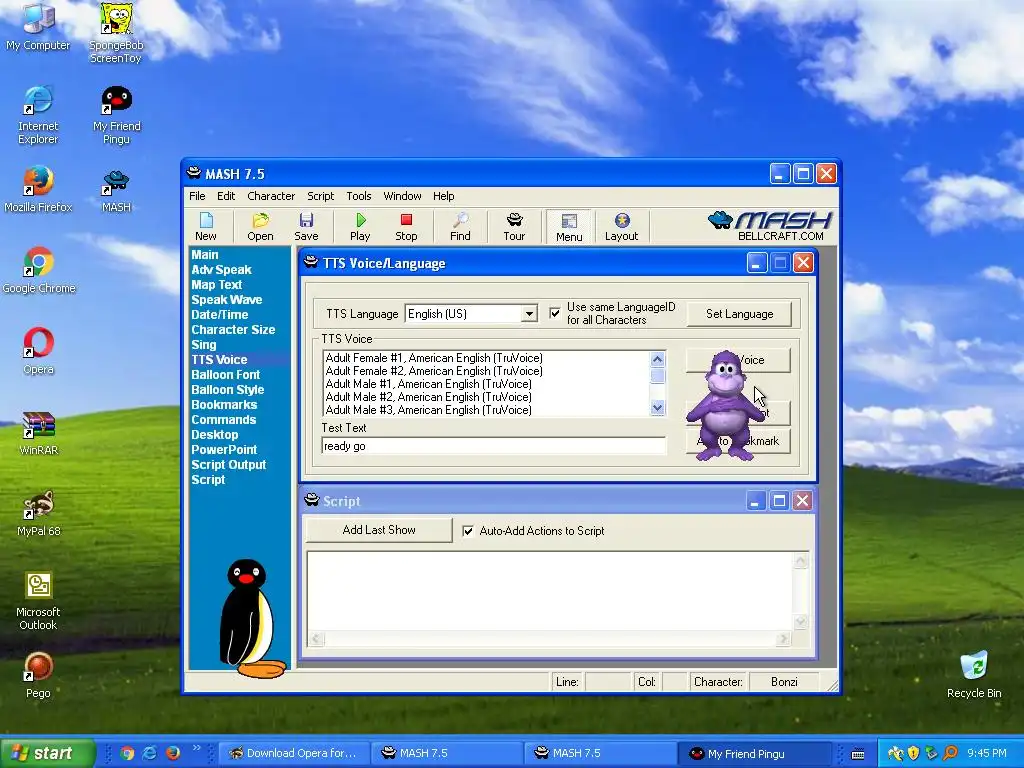This screenshot has width=1024, height=768.
Task: Select the MASH desktop shortcut
Action: click(116, 189)
